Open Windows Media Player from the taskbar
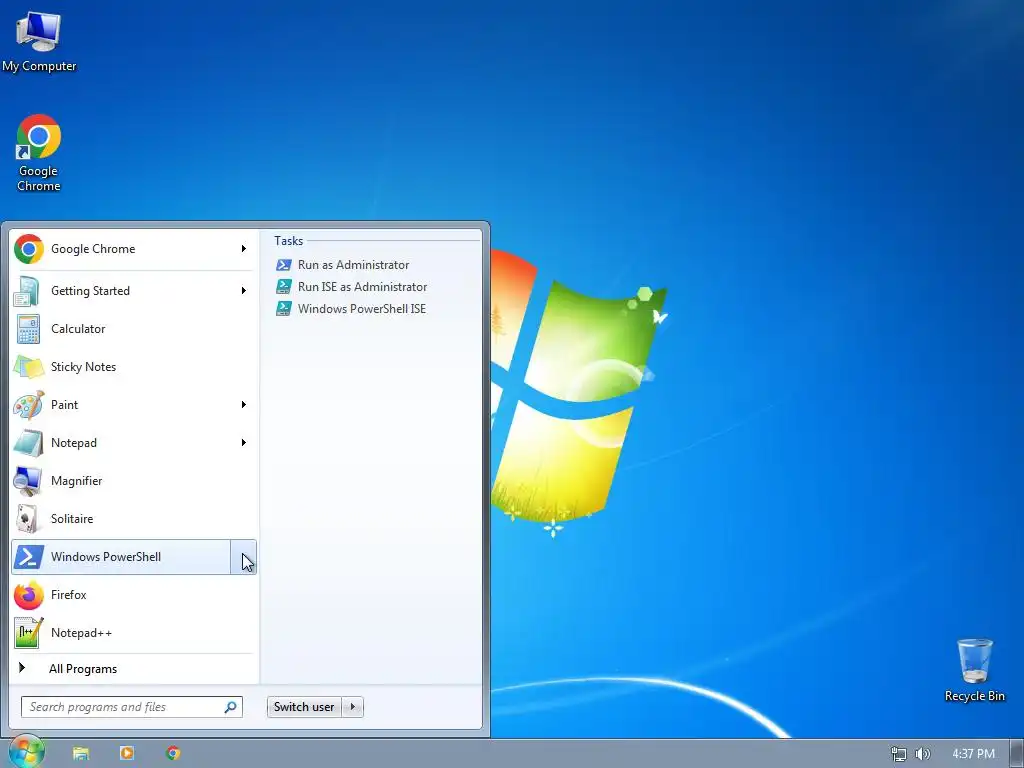The height and width of the screenshot is (768, 1024). pos(127,753)
